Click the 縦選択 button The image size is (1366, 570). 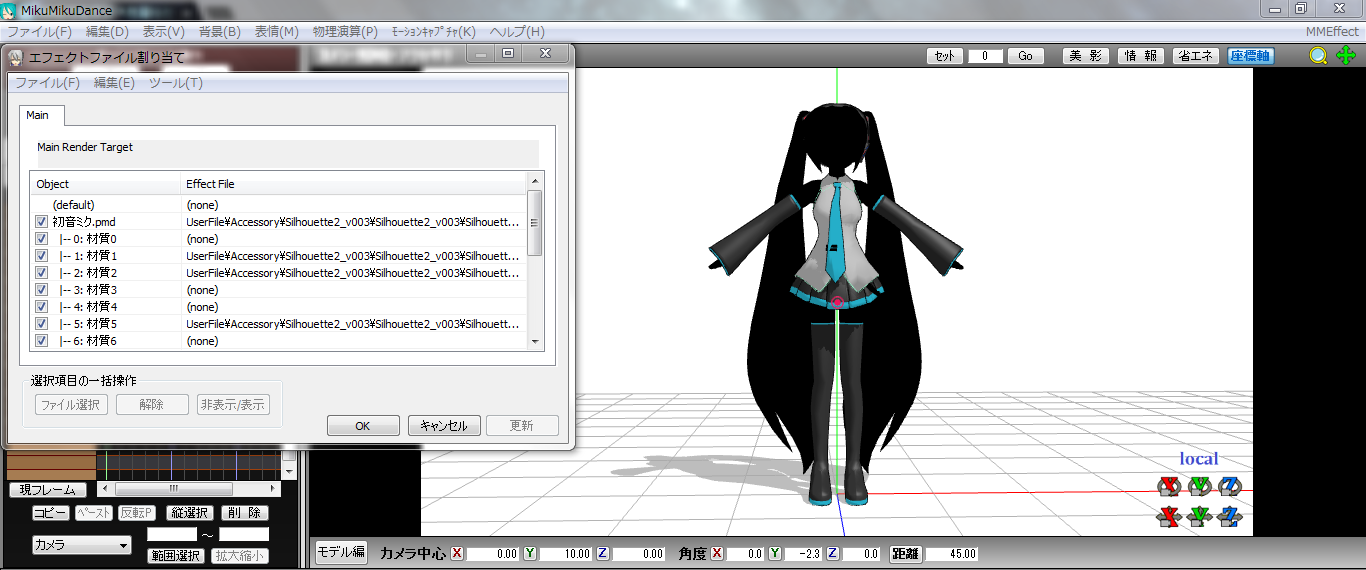[189, 513]
